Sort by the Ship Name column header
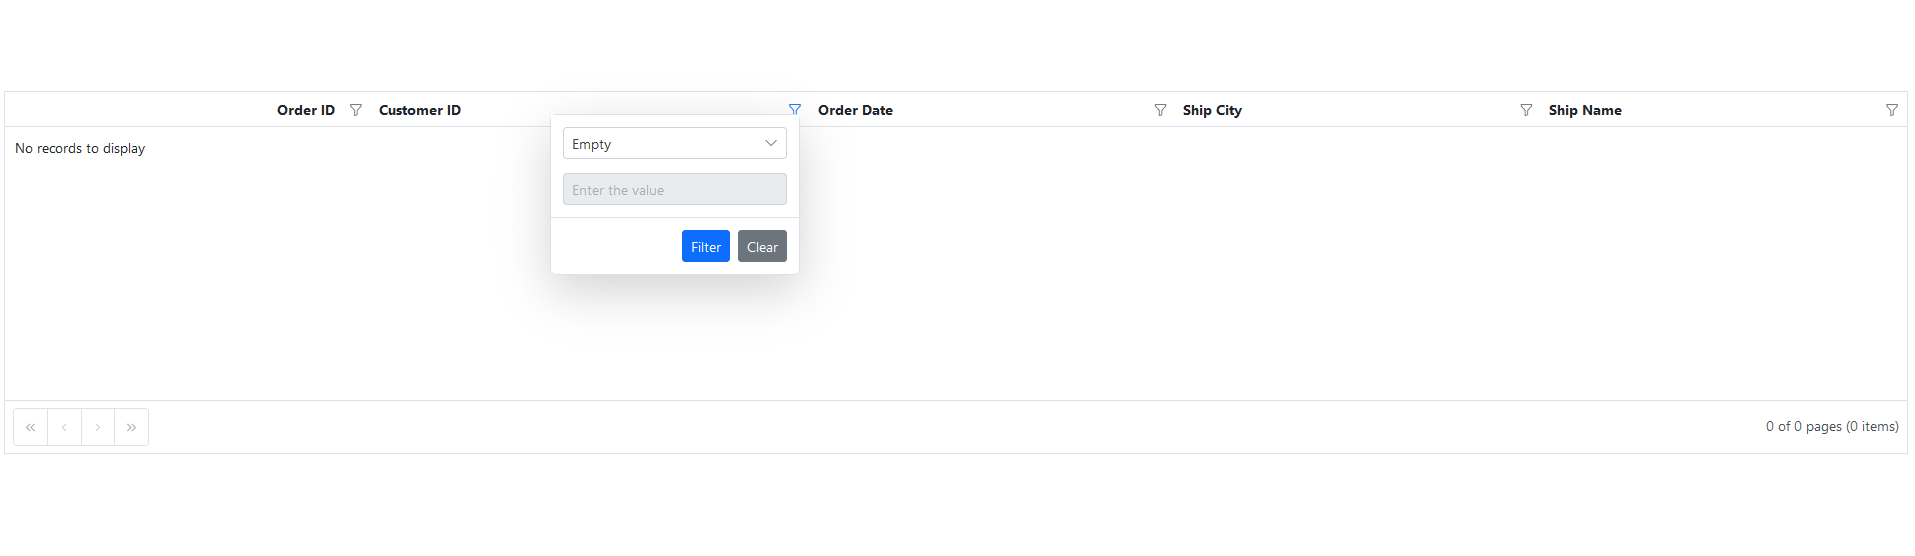Screen dimensions: 1915x556 [1585, 110]
